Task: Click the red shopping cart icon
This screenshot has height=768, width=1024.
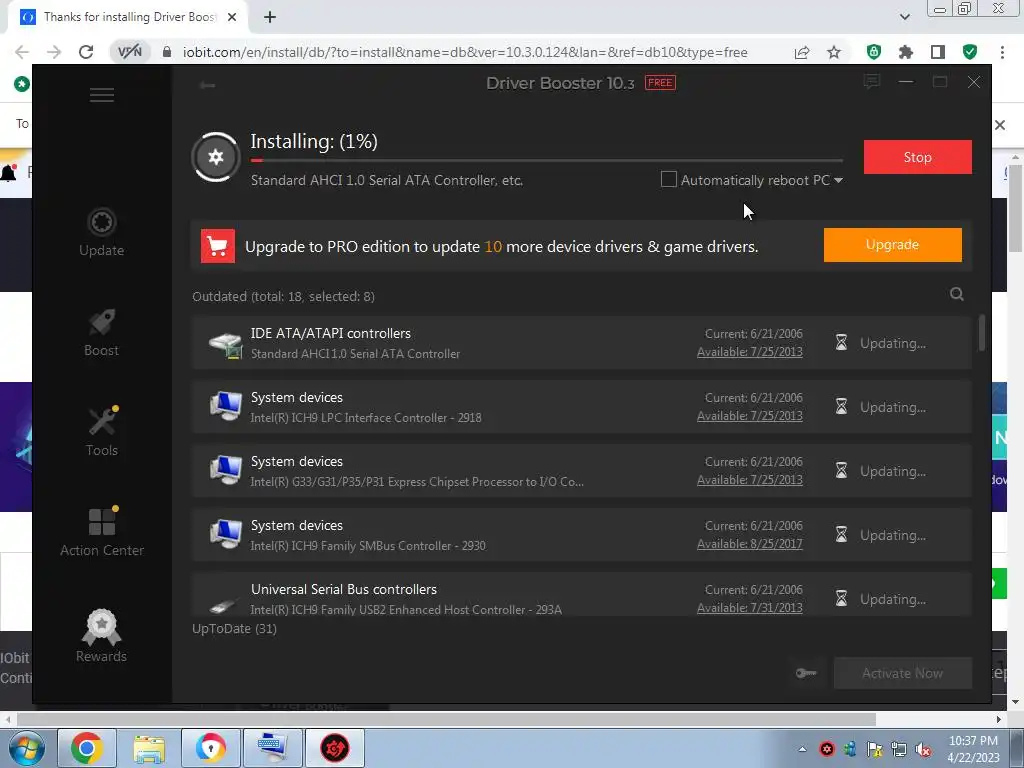Action: pos(217,246)
